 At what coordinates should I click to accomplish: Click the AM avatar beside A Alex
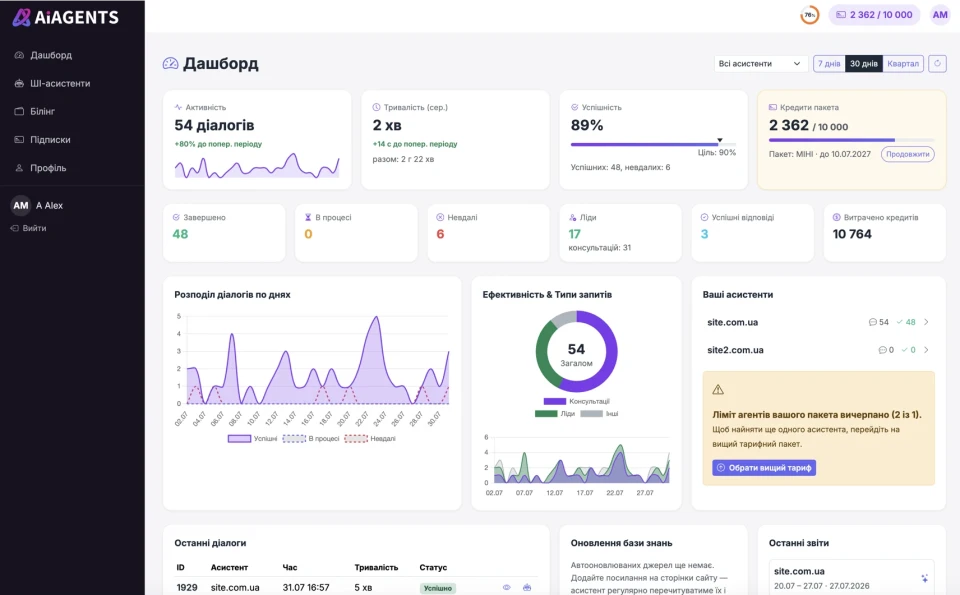(x=21, y=206)
